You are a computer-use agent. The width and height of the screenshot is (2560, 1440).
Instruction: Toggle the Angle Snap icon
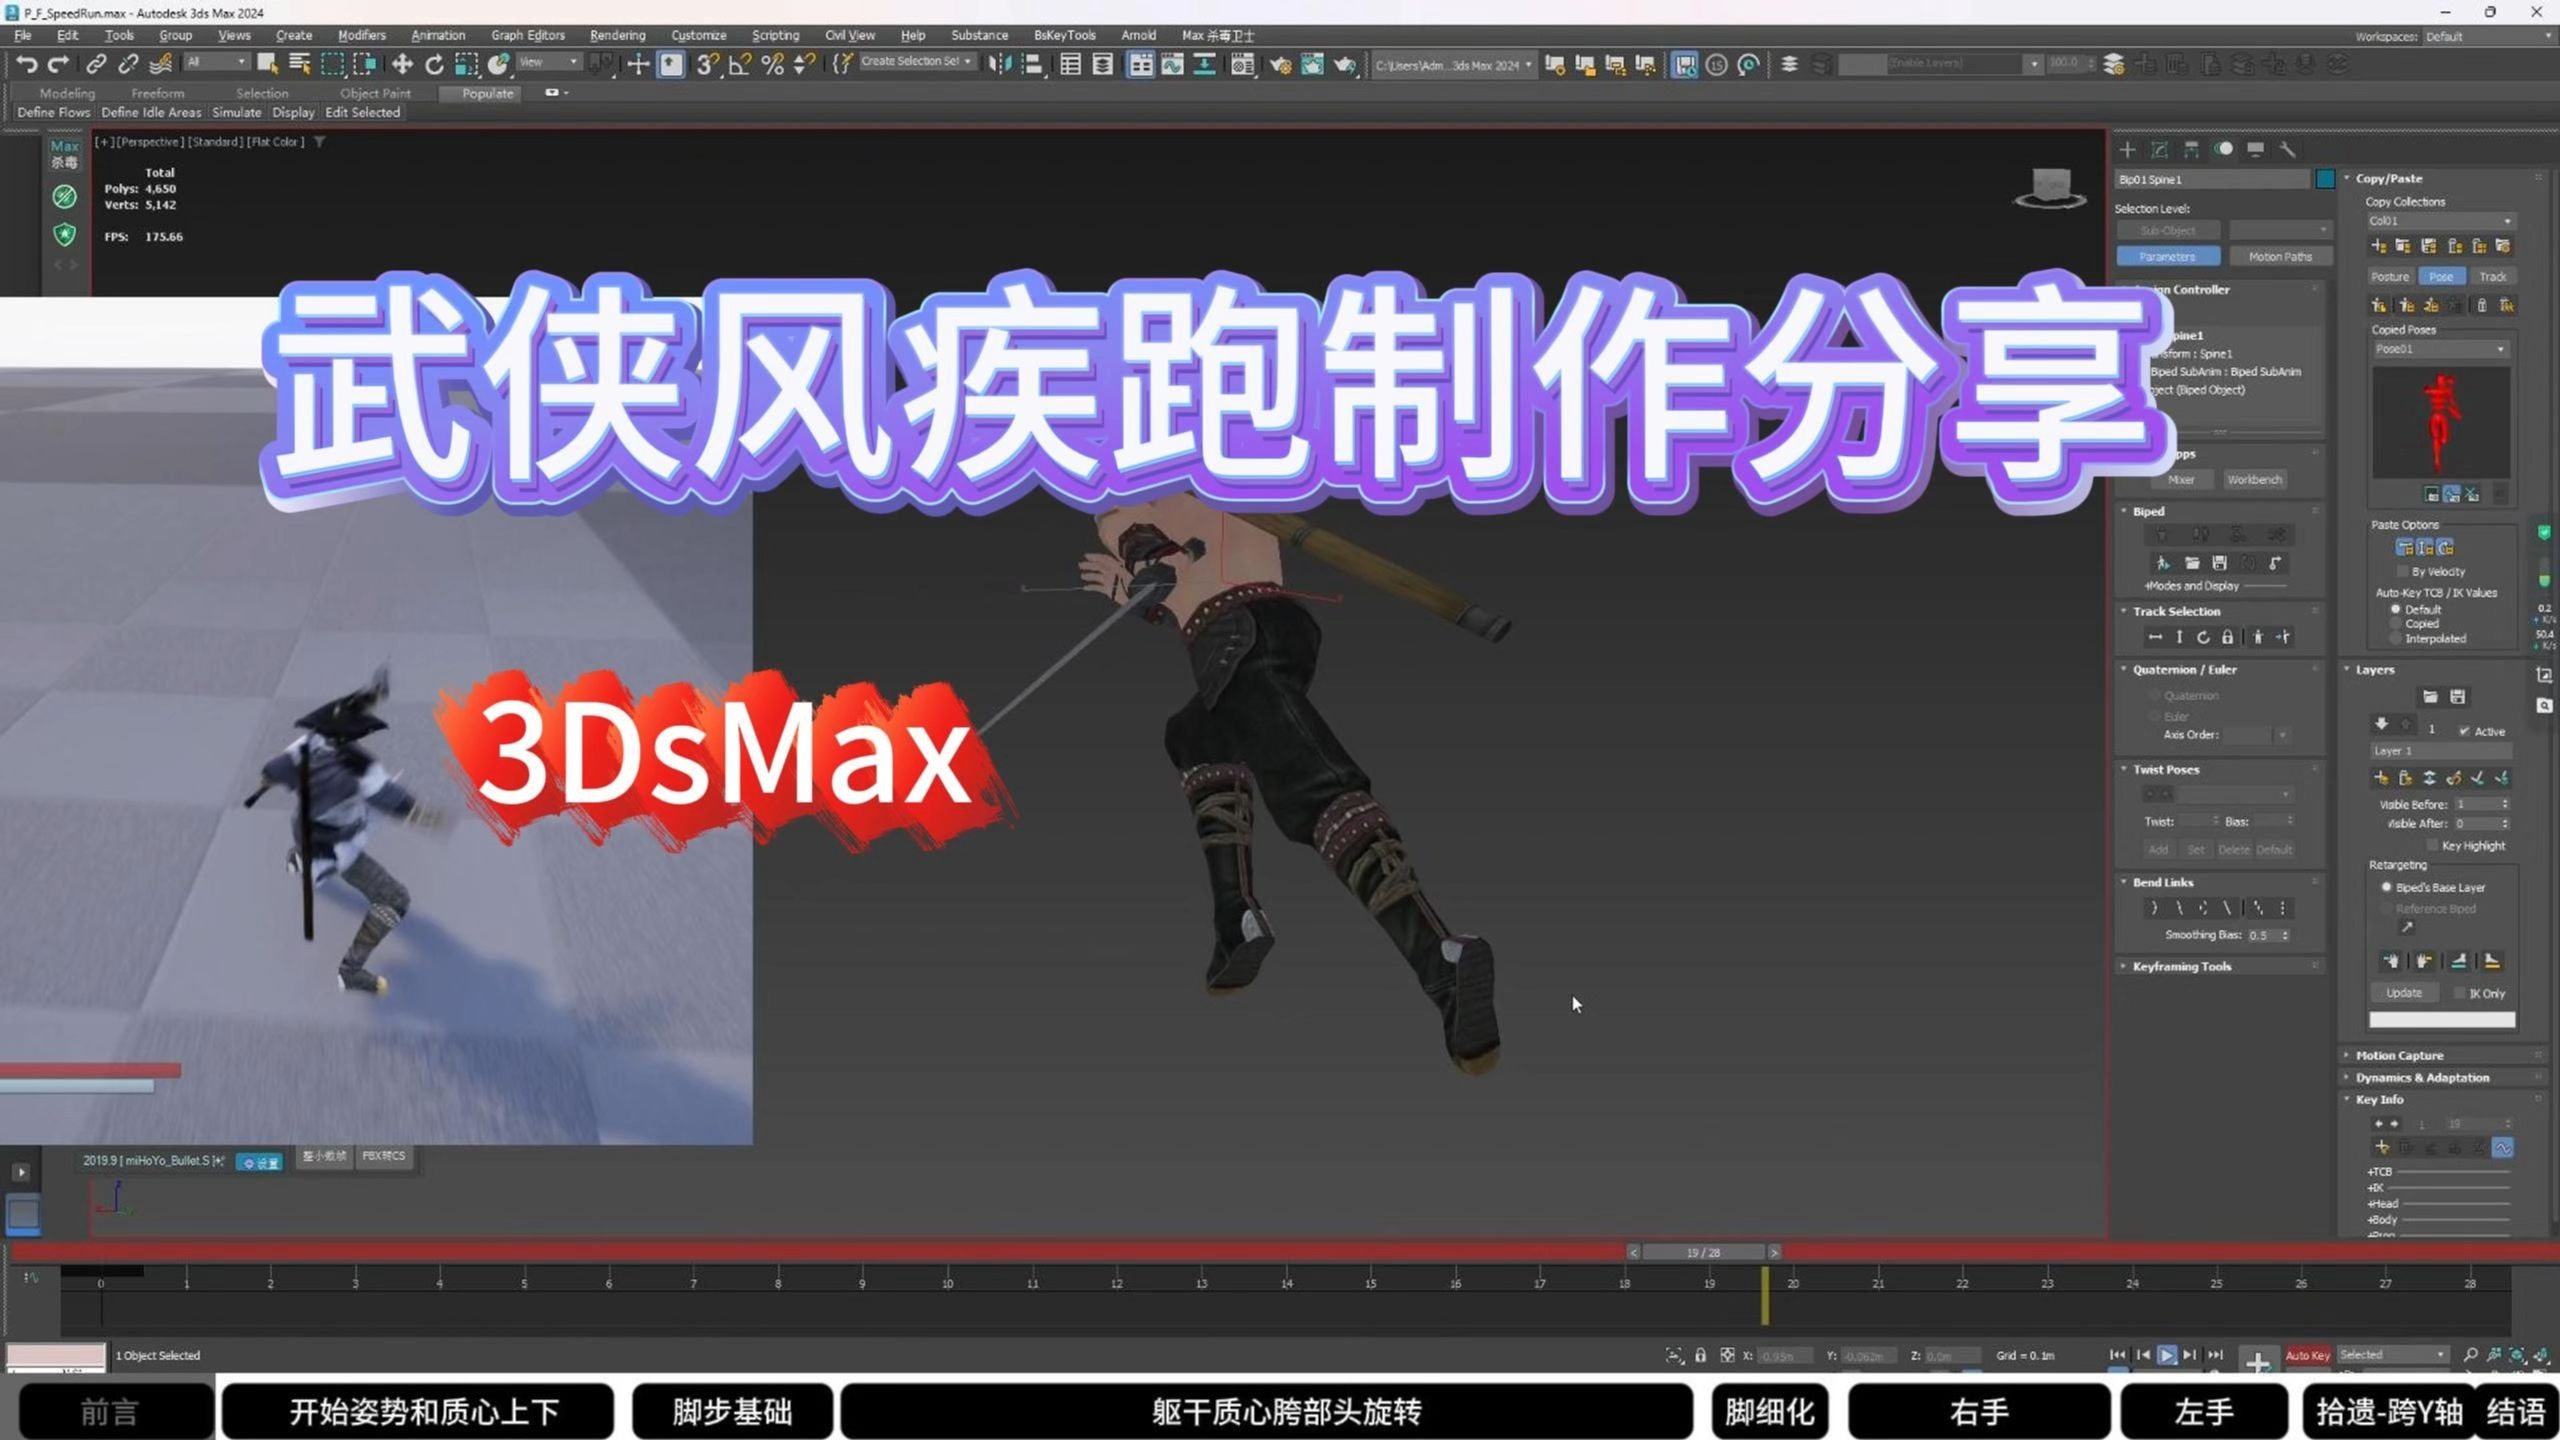tap(740, 65)
